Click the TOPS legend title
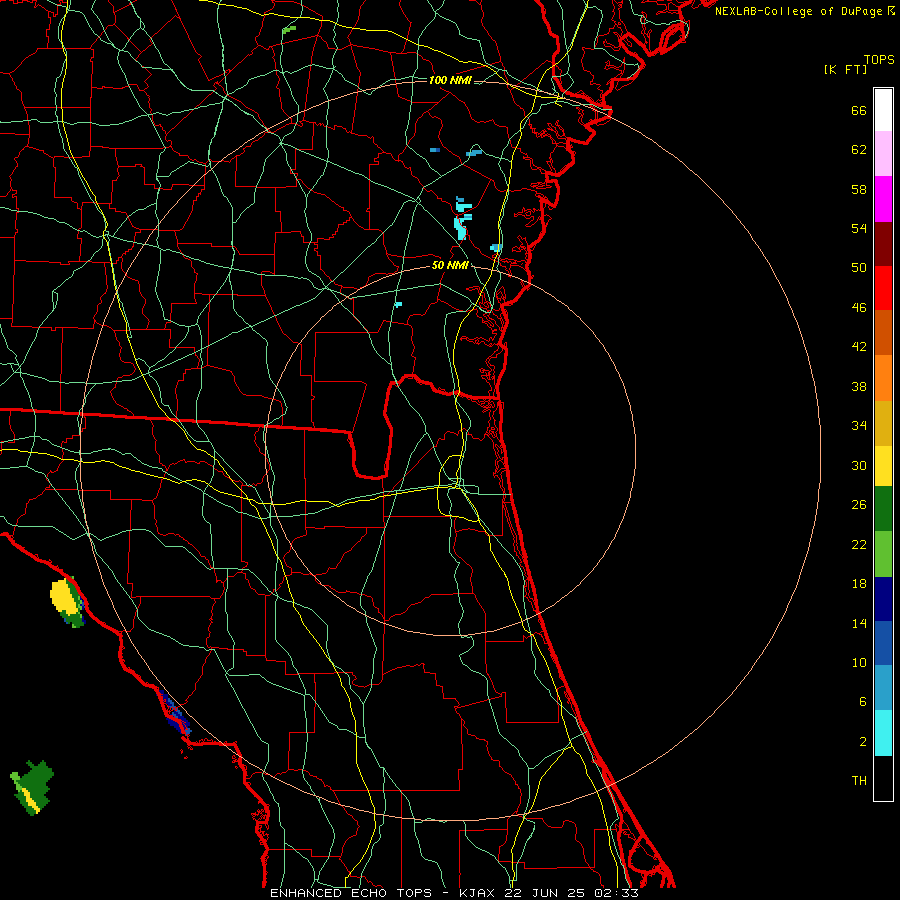900x900 pixels. pyautogui.click(x=879, y=60)
